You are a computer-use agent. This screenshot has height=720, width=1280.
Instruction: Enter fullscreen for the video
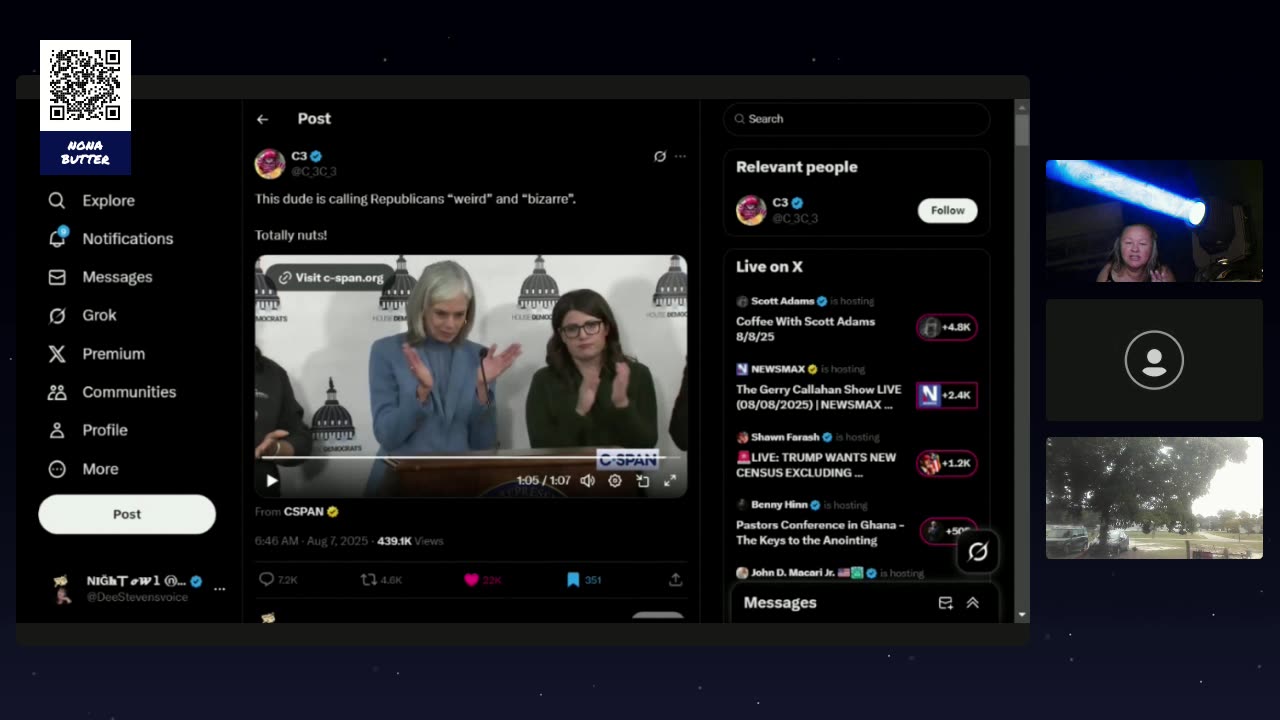670,480
